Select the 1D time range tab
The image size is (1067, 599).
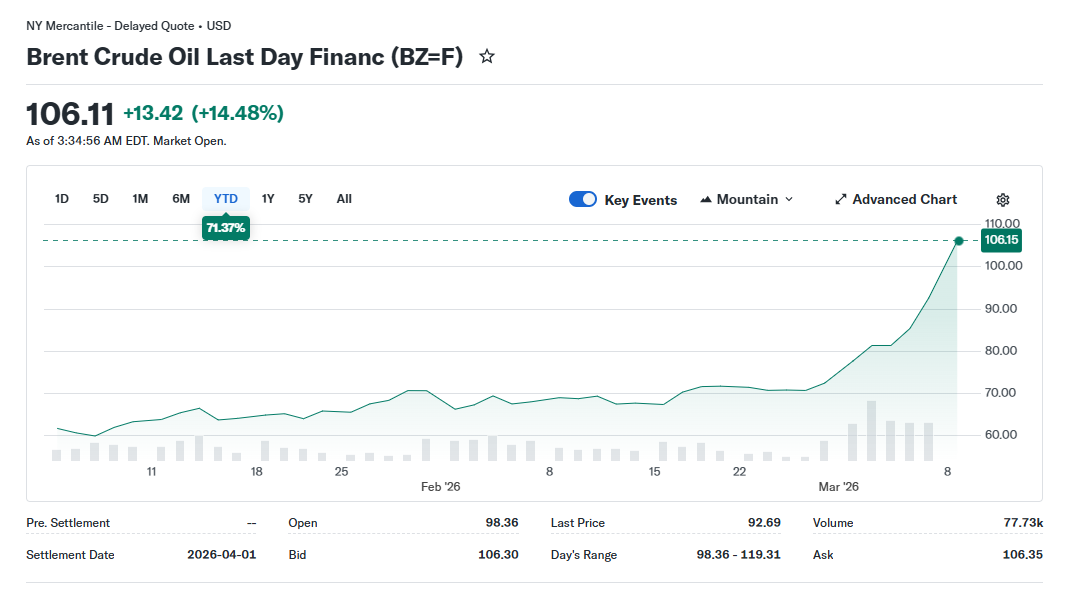point(62,199)
